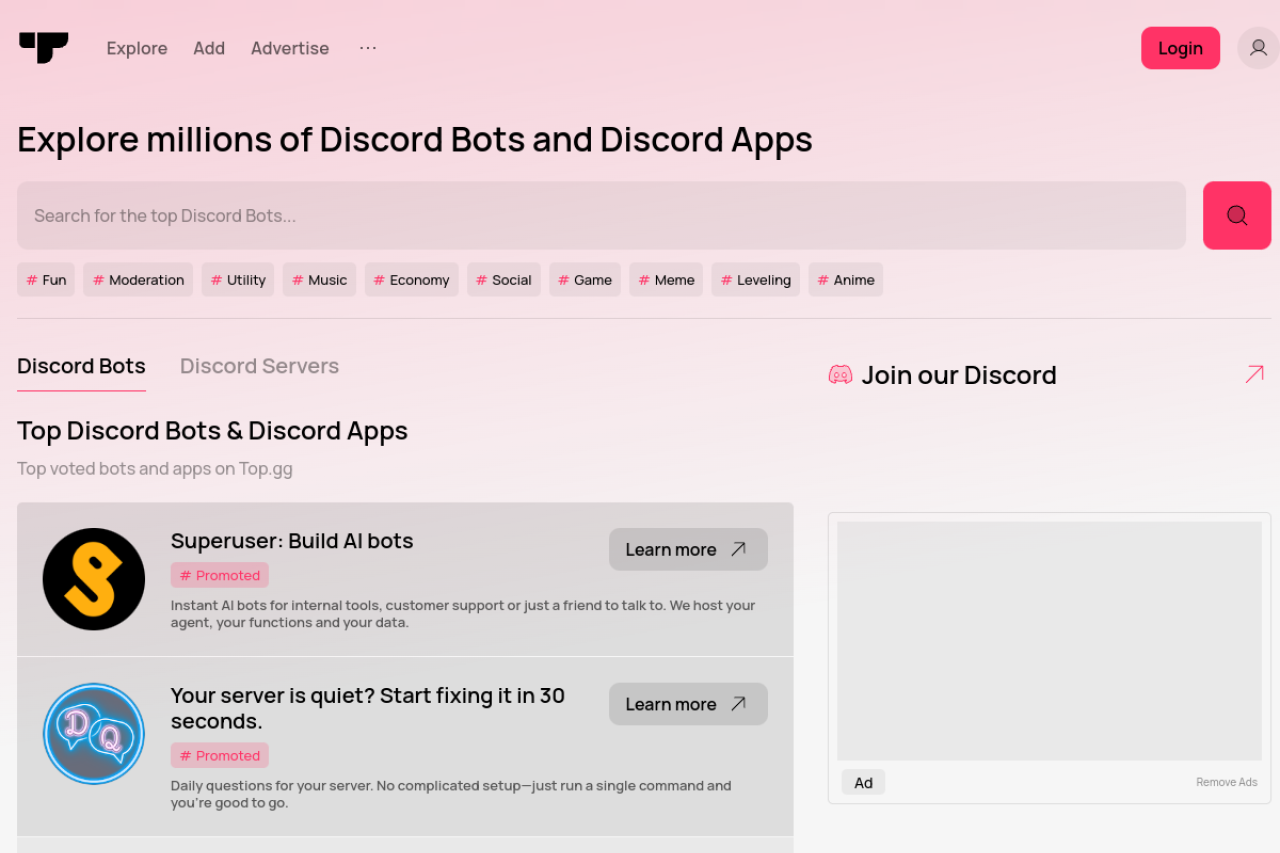
Task: Open the Superuser bot logo
Action: (94, 579)
